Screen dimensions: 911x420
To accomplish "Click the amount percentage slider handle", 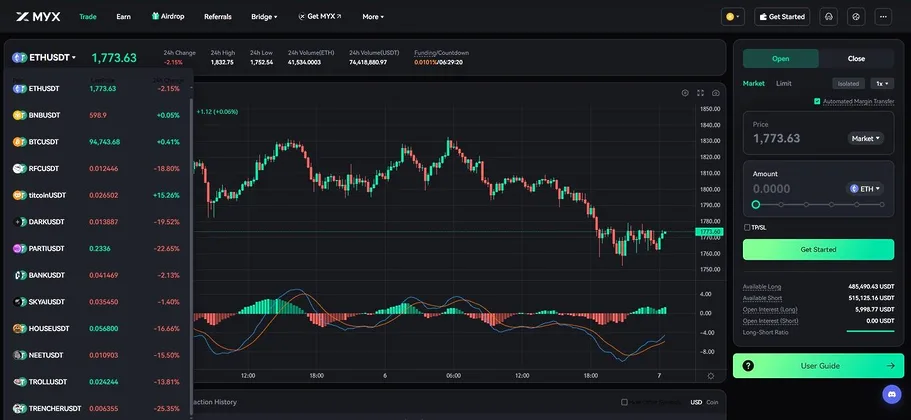I will tap(756, 205).
